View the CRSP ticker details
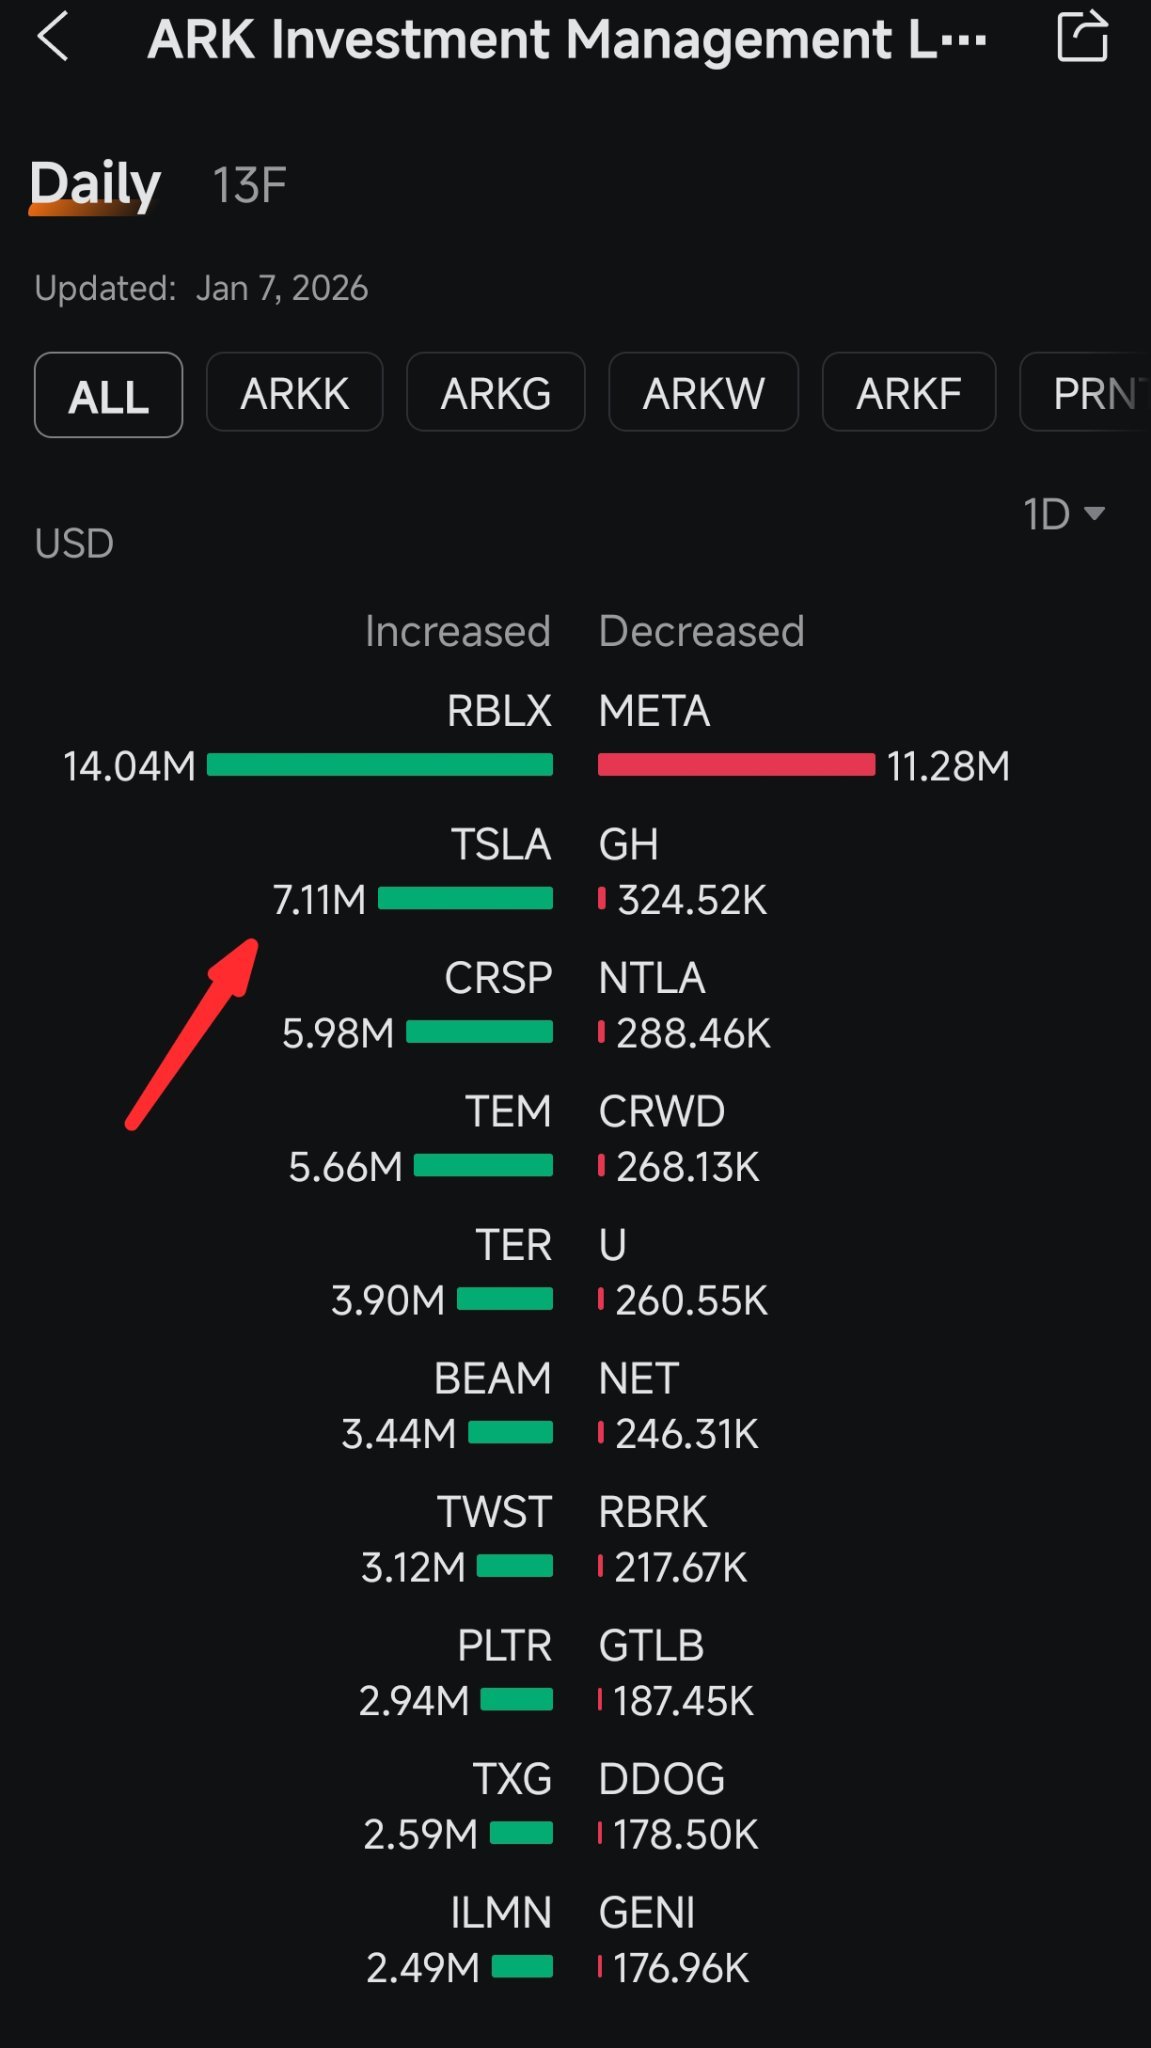The width and height of the screenshot is (1151, 2048). pyautogui.click(x=498, y=978)
